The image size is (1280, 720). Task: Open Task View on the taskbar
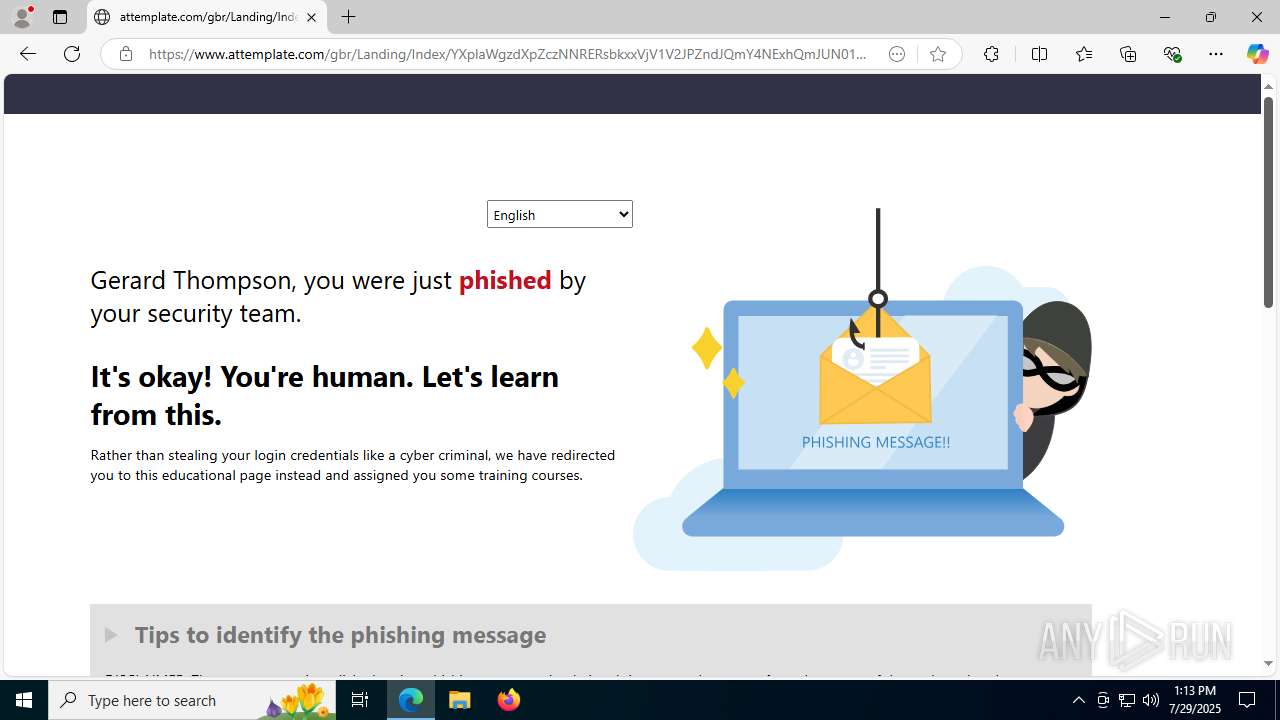[360, 700]
